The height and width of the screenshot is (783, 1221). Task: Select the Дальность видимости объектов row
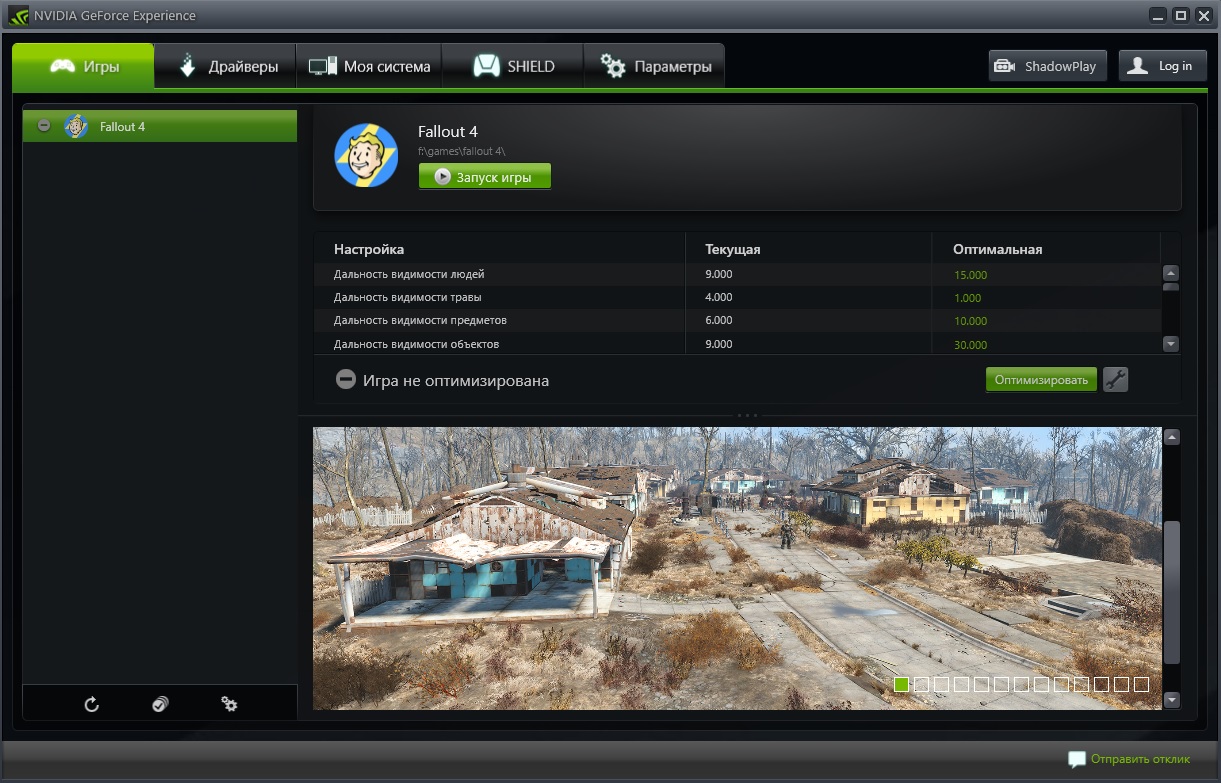click(737, 344)
